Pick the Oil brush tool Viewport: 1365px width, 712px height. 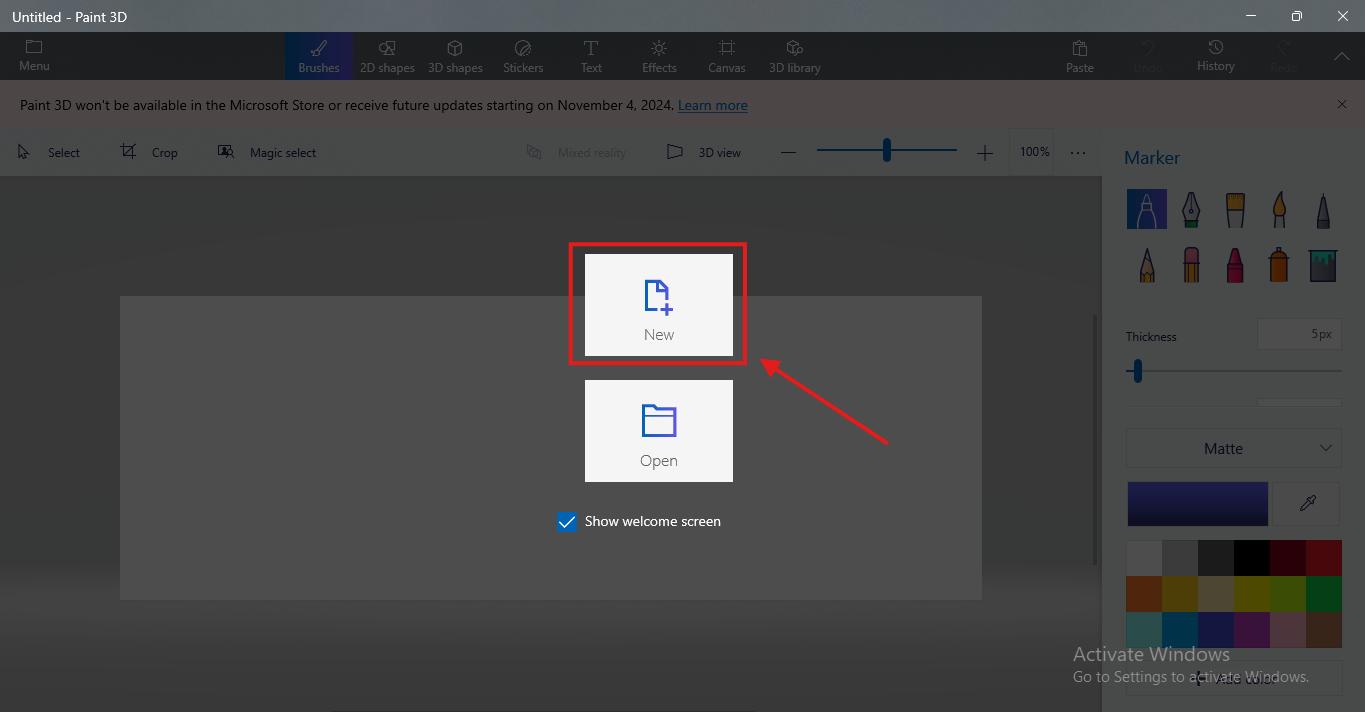(x=1235, y=210)
